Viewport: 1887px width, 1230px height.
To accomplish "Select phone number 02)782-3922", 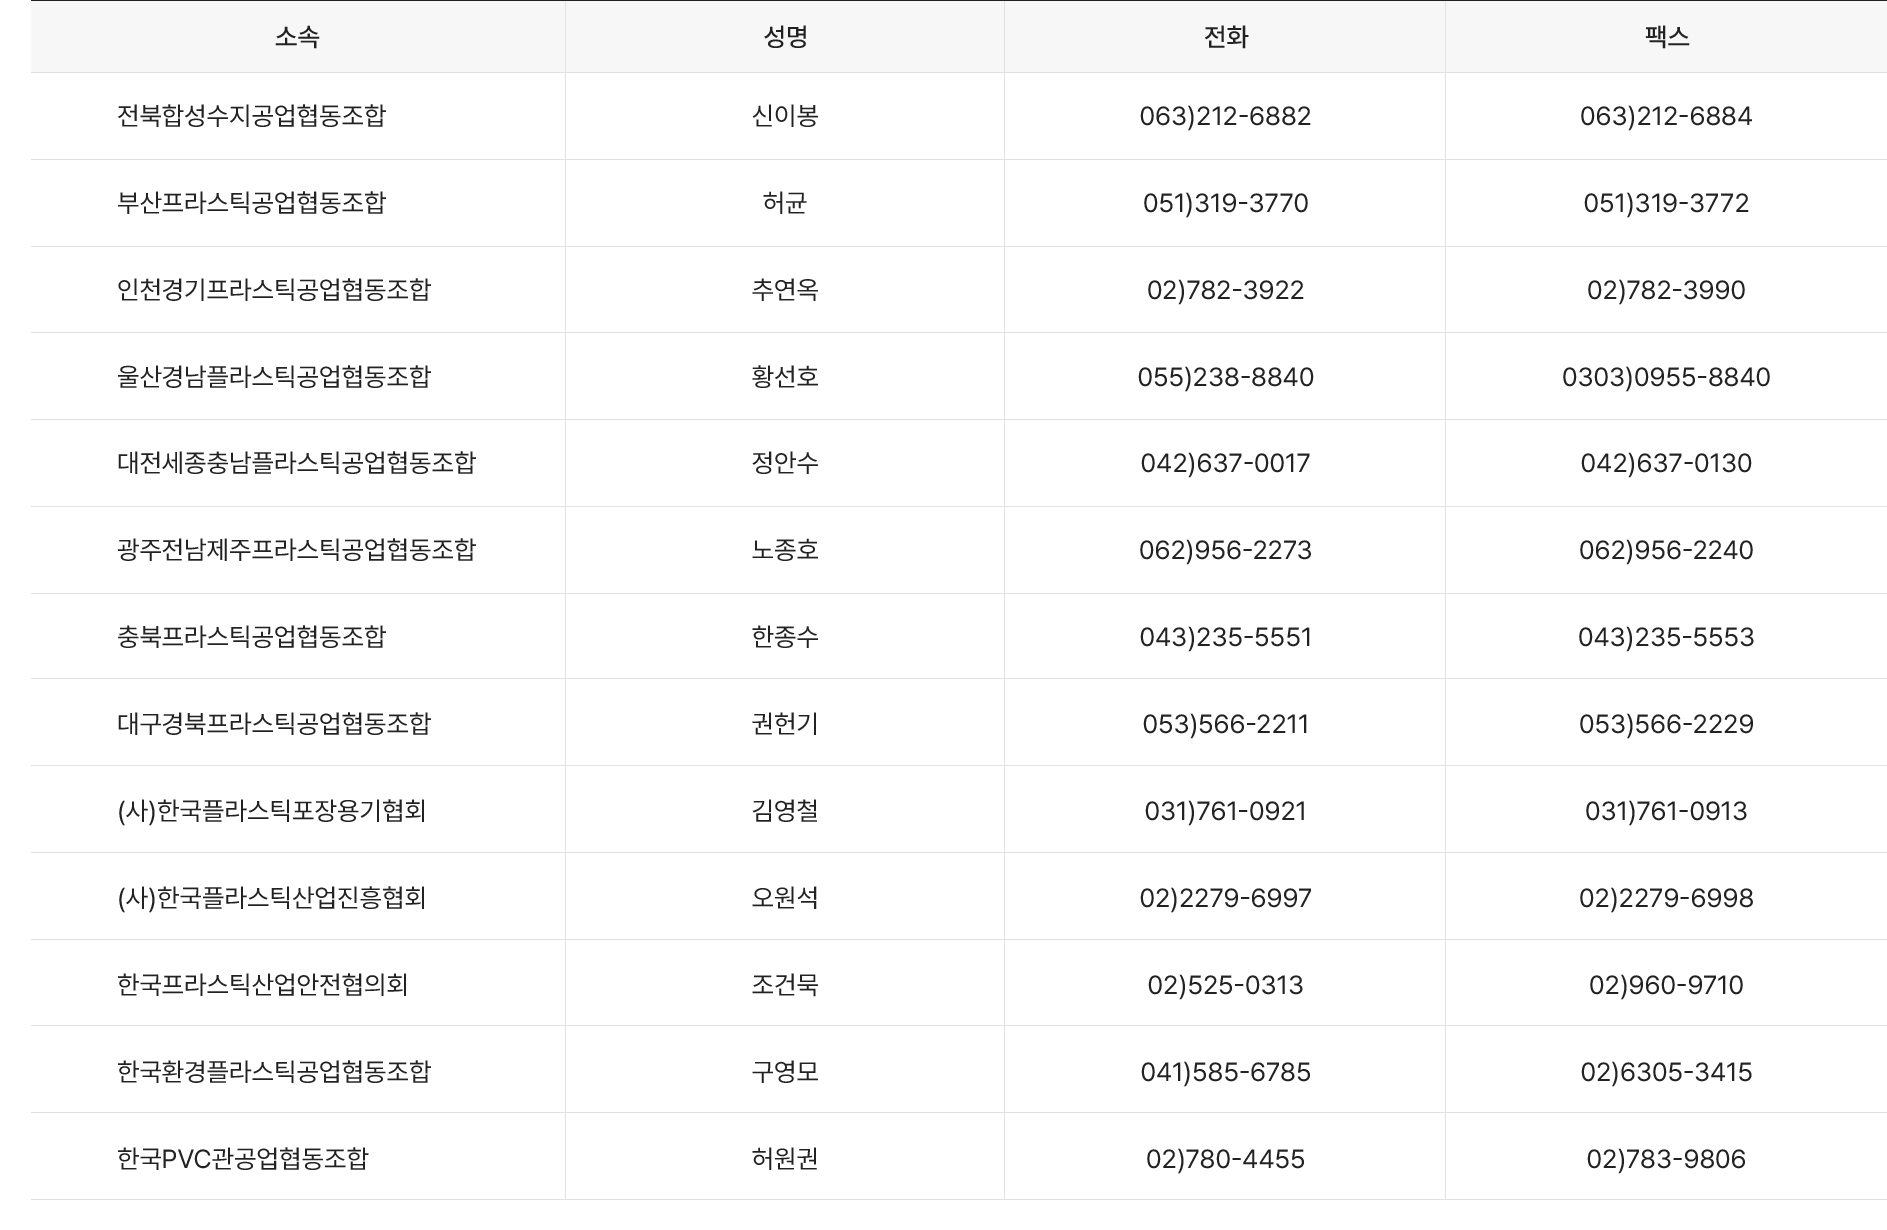I will 1225,290.
